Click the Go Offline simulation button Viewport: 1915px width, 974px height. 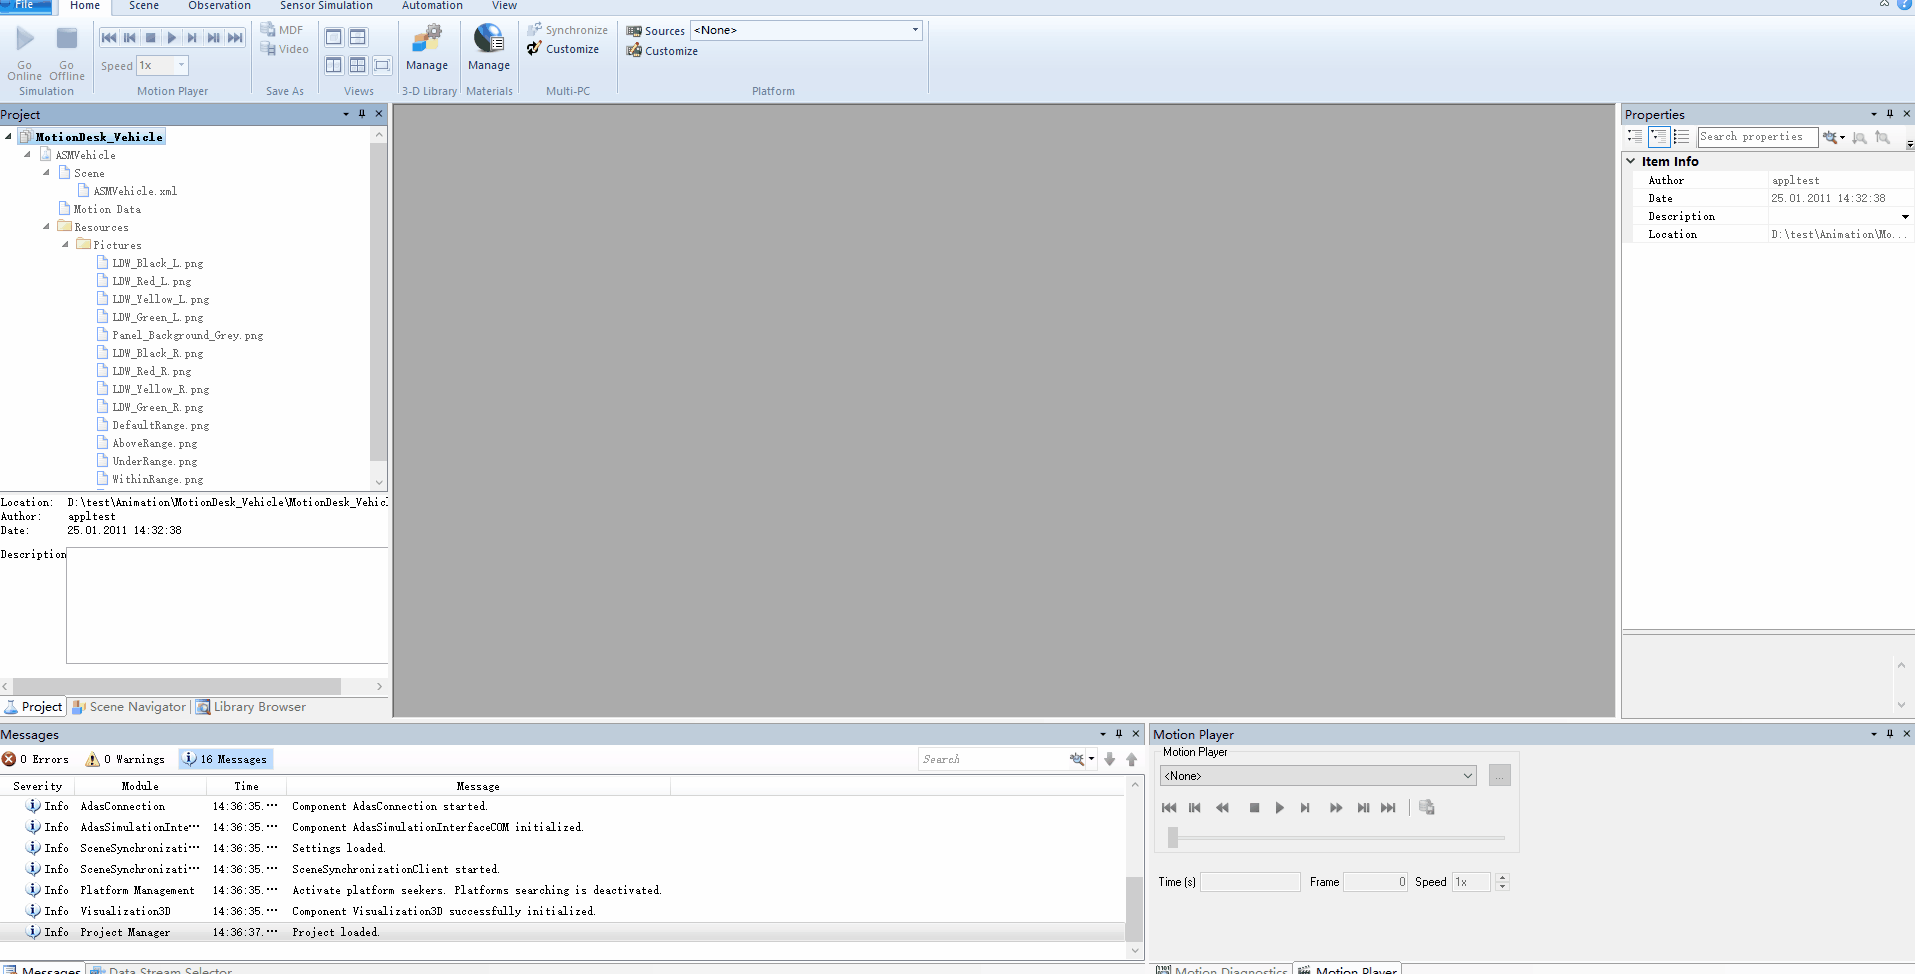(67, 54)
